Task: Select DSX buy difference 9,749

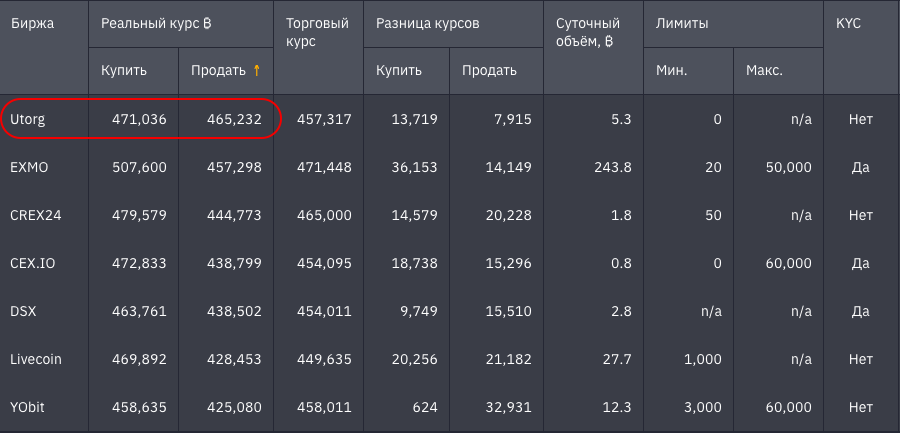Action: pos(418,311)
